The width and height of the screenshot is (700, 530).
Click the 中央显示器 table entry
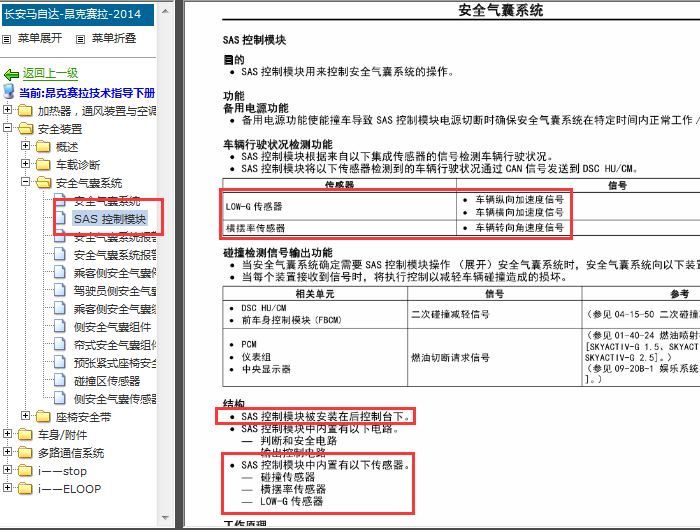(x=266, y=369)
